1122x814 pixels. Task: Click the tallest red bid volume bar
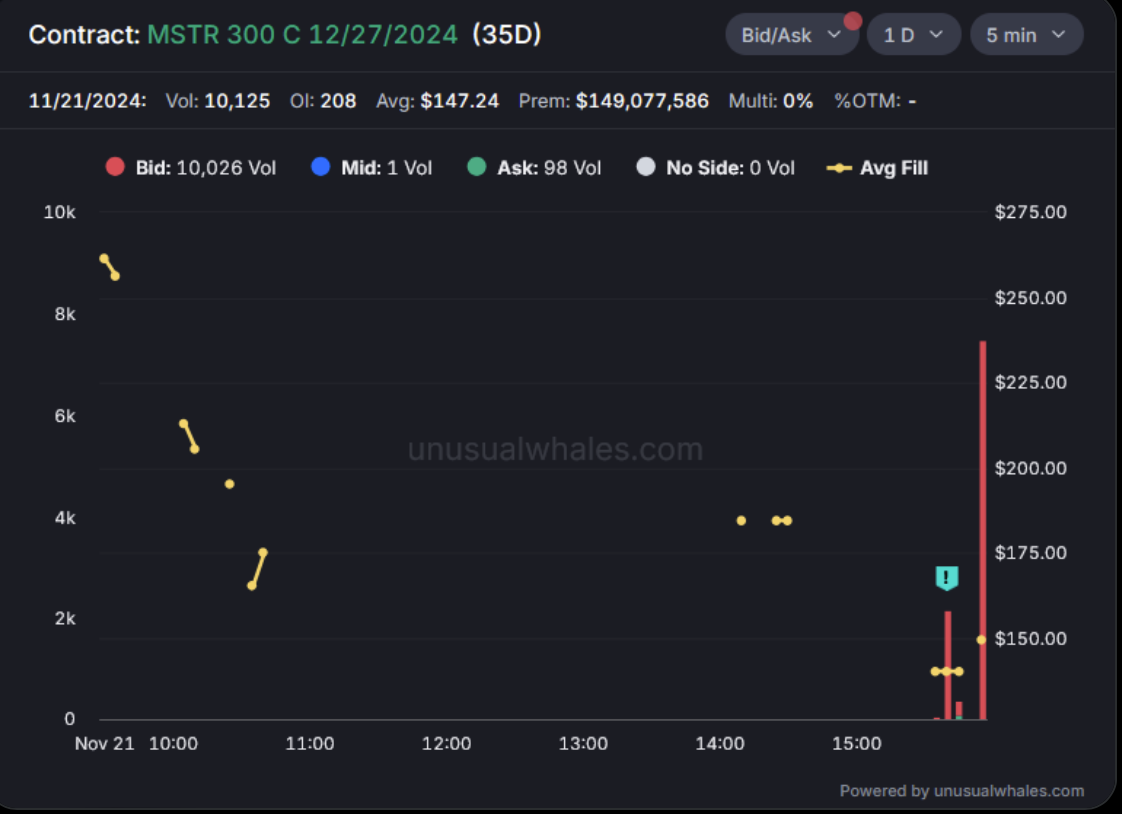pos(983,530)
